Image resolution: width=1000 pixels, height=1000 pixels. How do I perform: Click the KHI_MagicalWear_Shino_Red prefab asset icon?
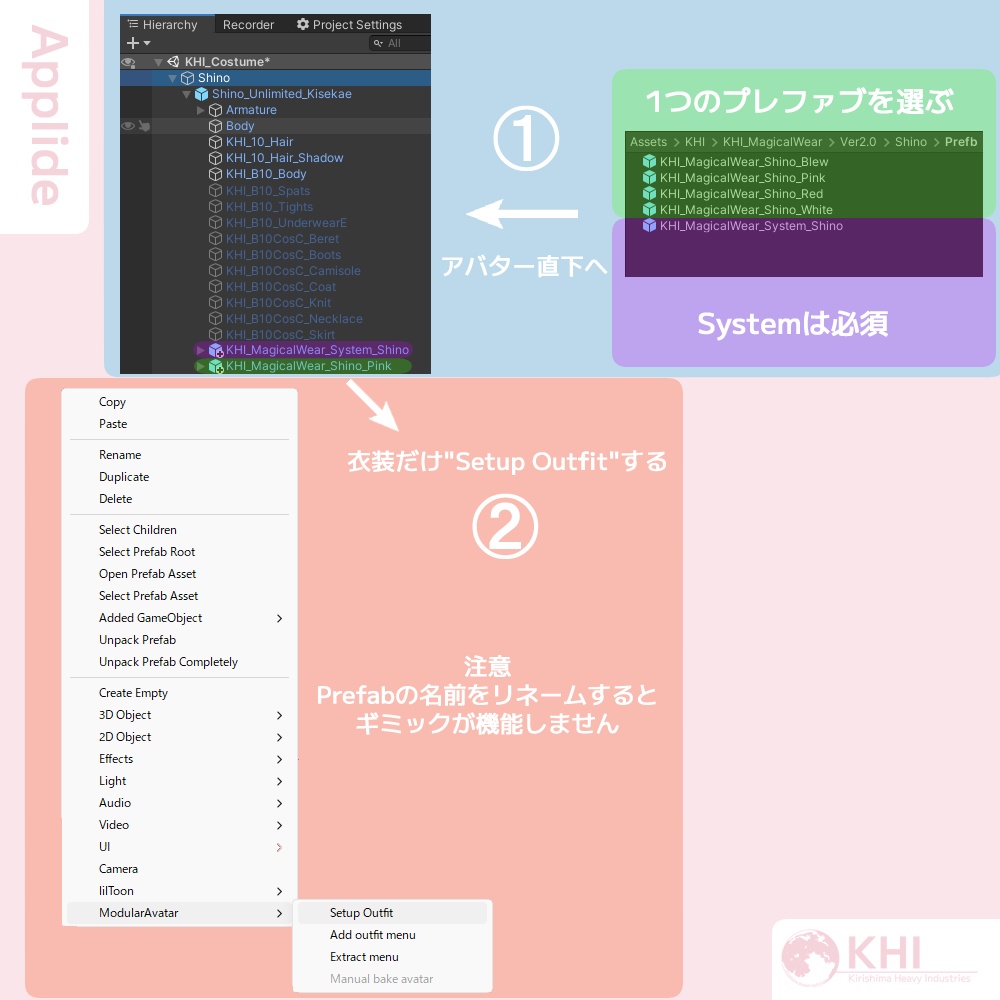point(649,193)
